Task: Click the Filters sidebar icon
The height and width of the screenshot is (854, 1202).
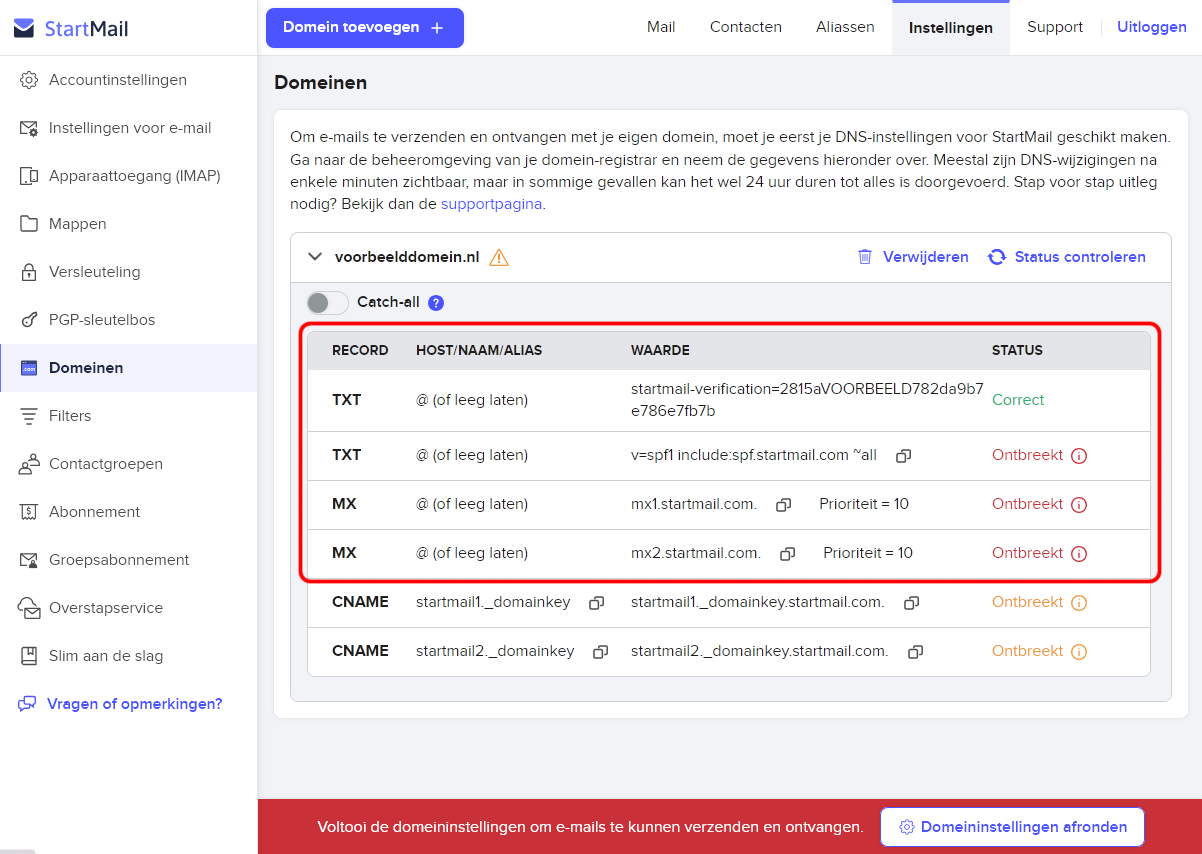Action: 29,416
